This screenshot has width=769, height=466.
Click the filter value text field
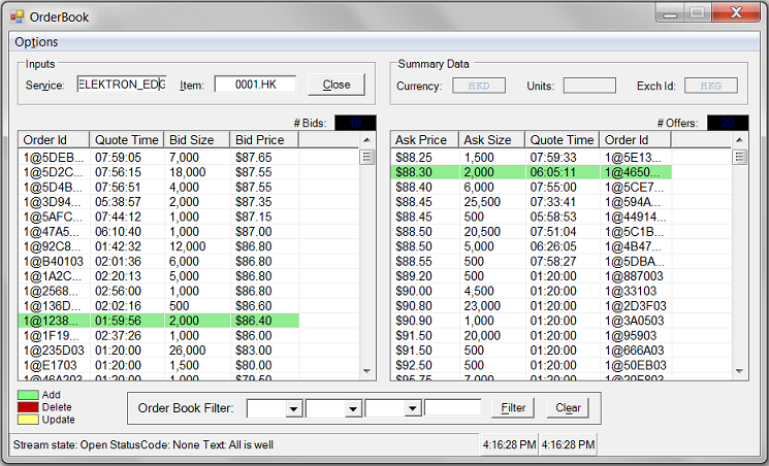(x=453, y=408)
